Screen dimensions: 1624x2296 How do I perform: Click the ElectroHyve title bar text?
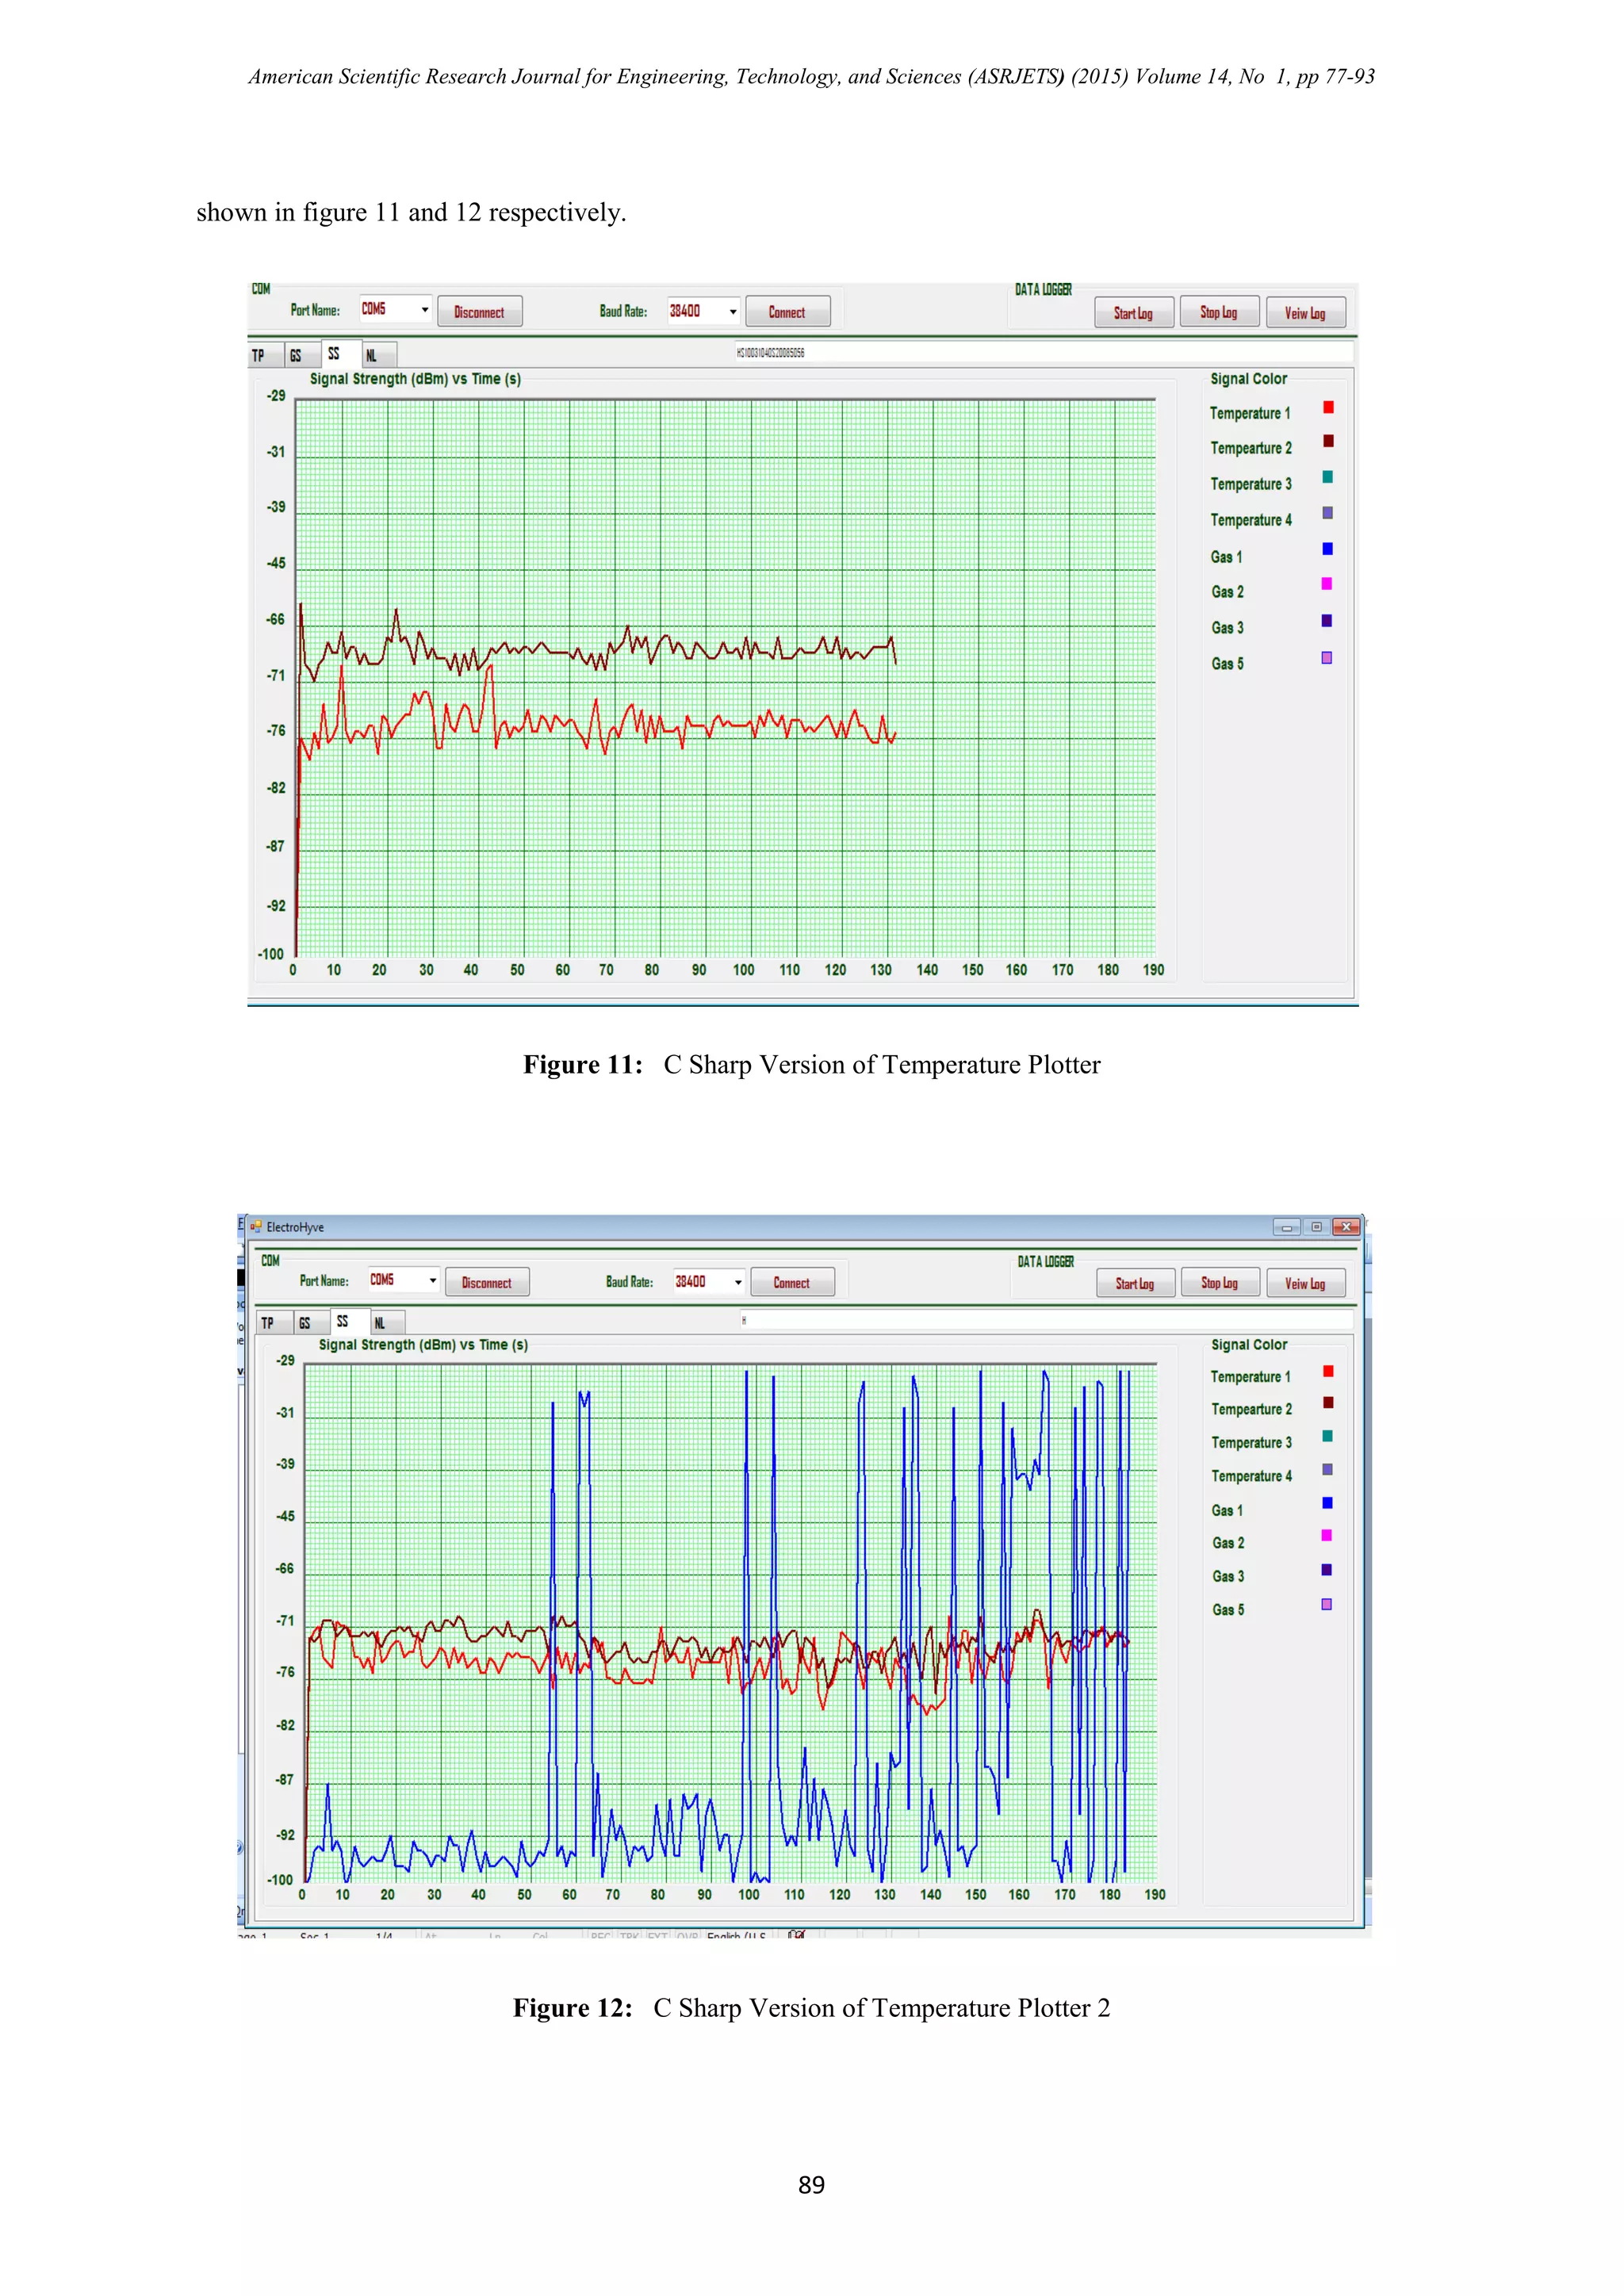pos(295,1227)
